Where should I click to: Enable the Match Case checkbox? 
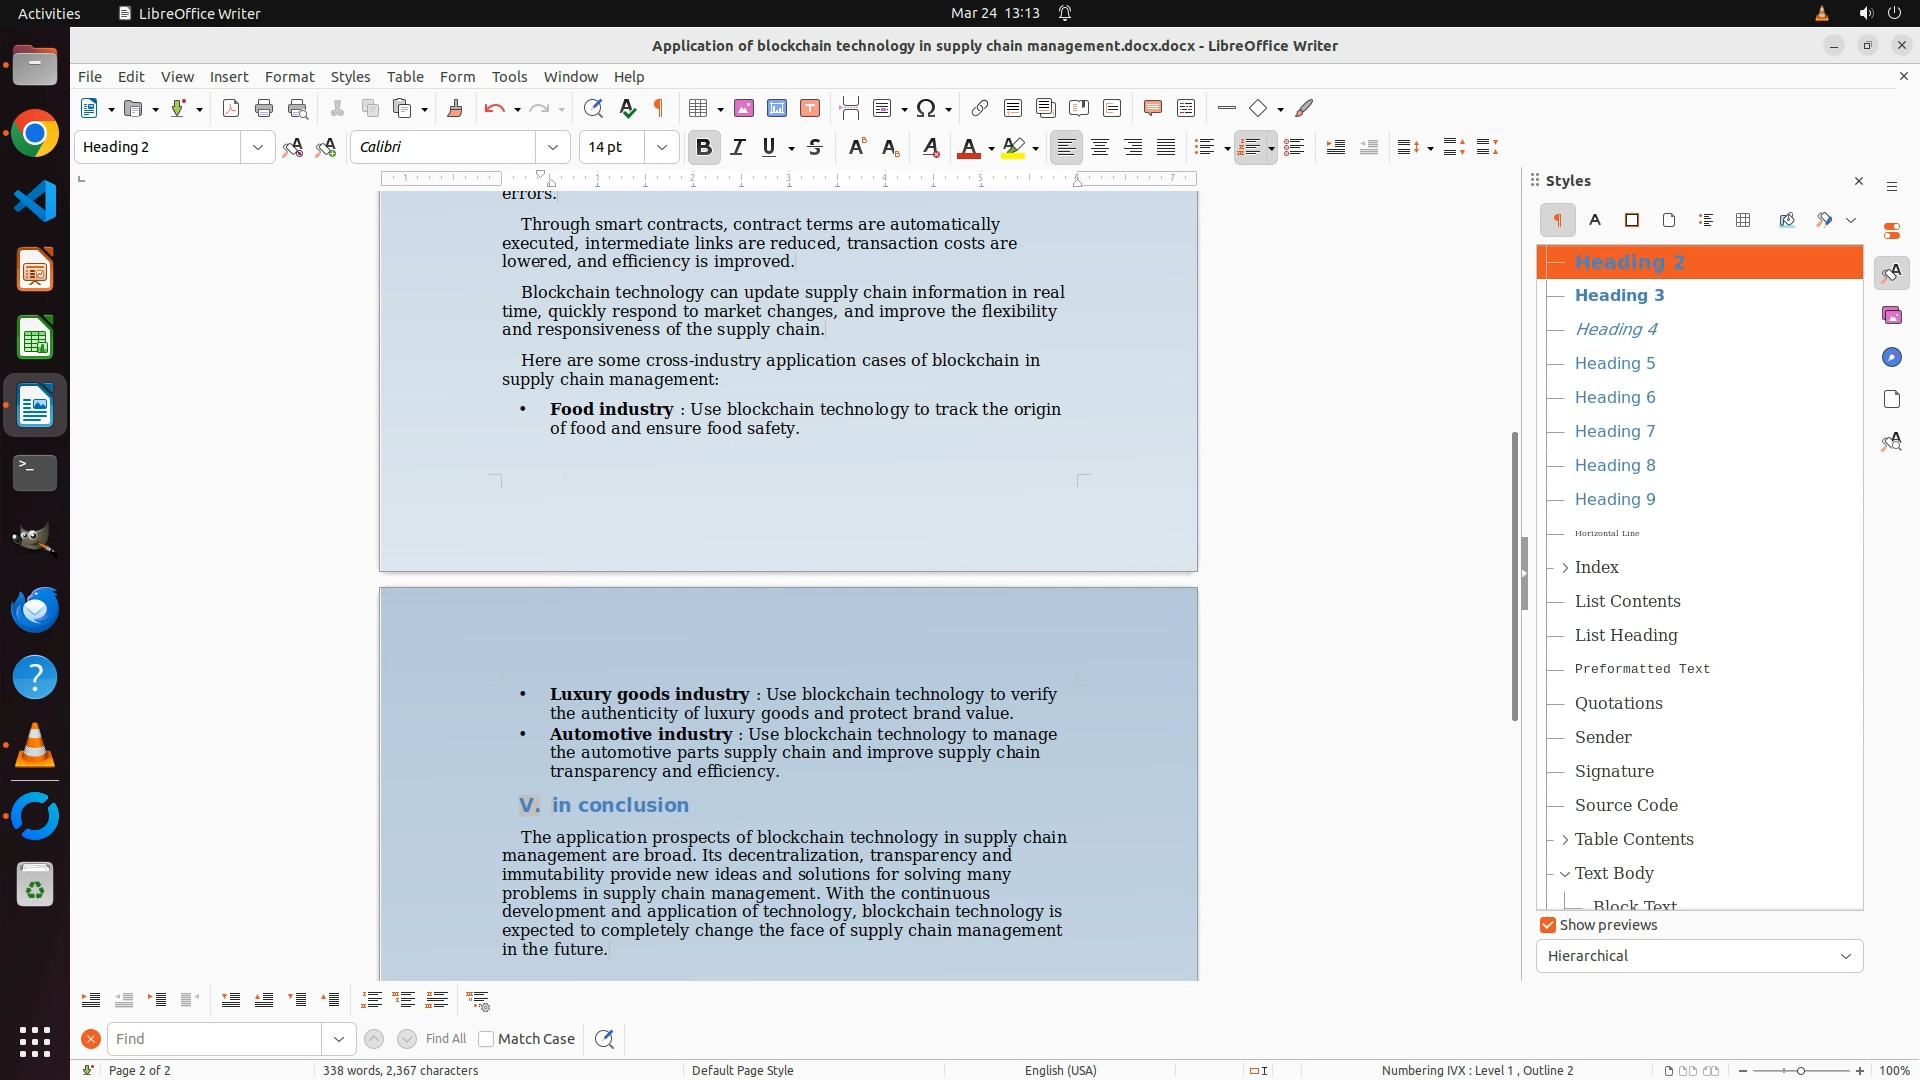[486, 1039]
